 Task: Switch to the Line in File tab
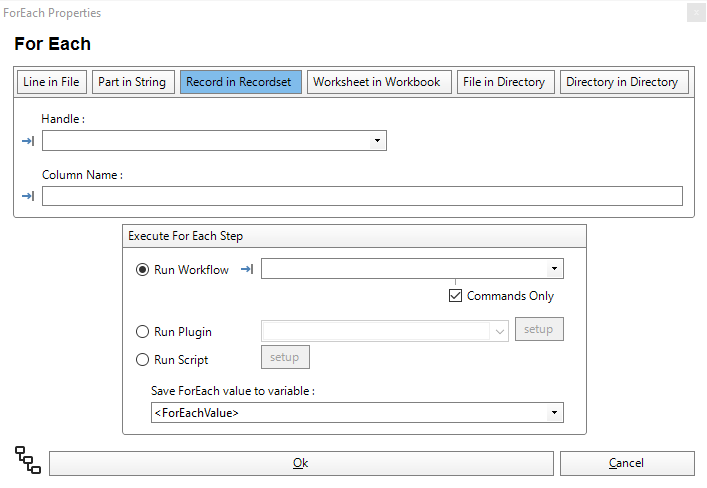click(x=51, y=82)
